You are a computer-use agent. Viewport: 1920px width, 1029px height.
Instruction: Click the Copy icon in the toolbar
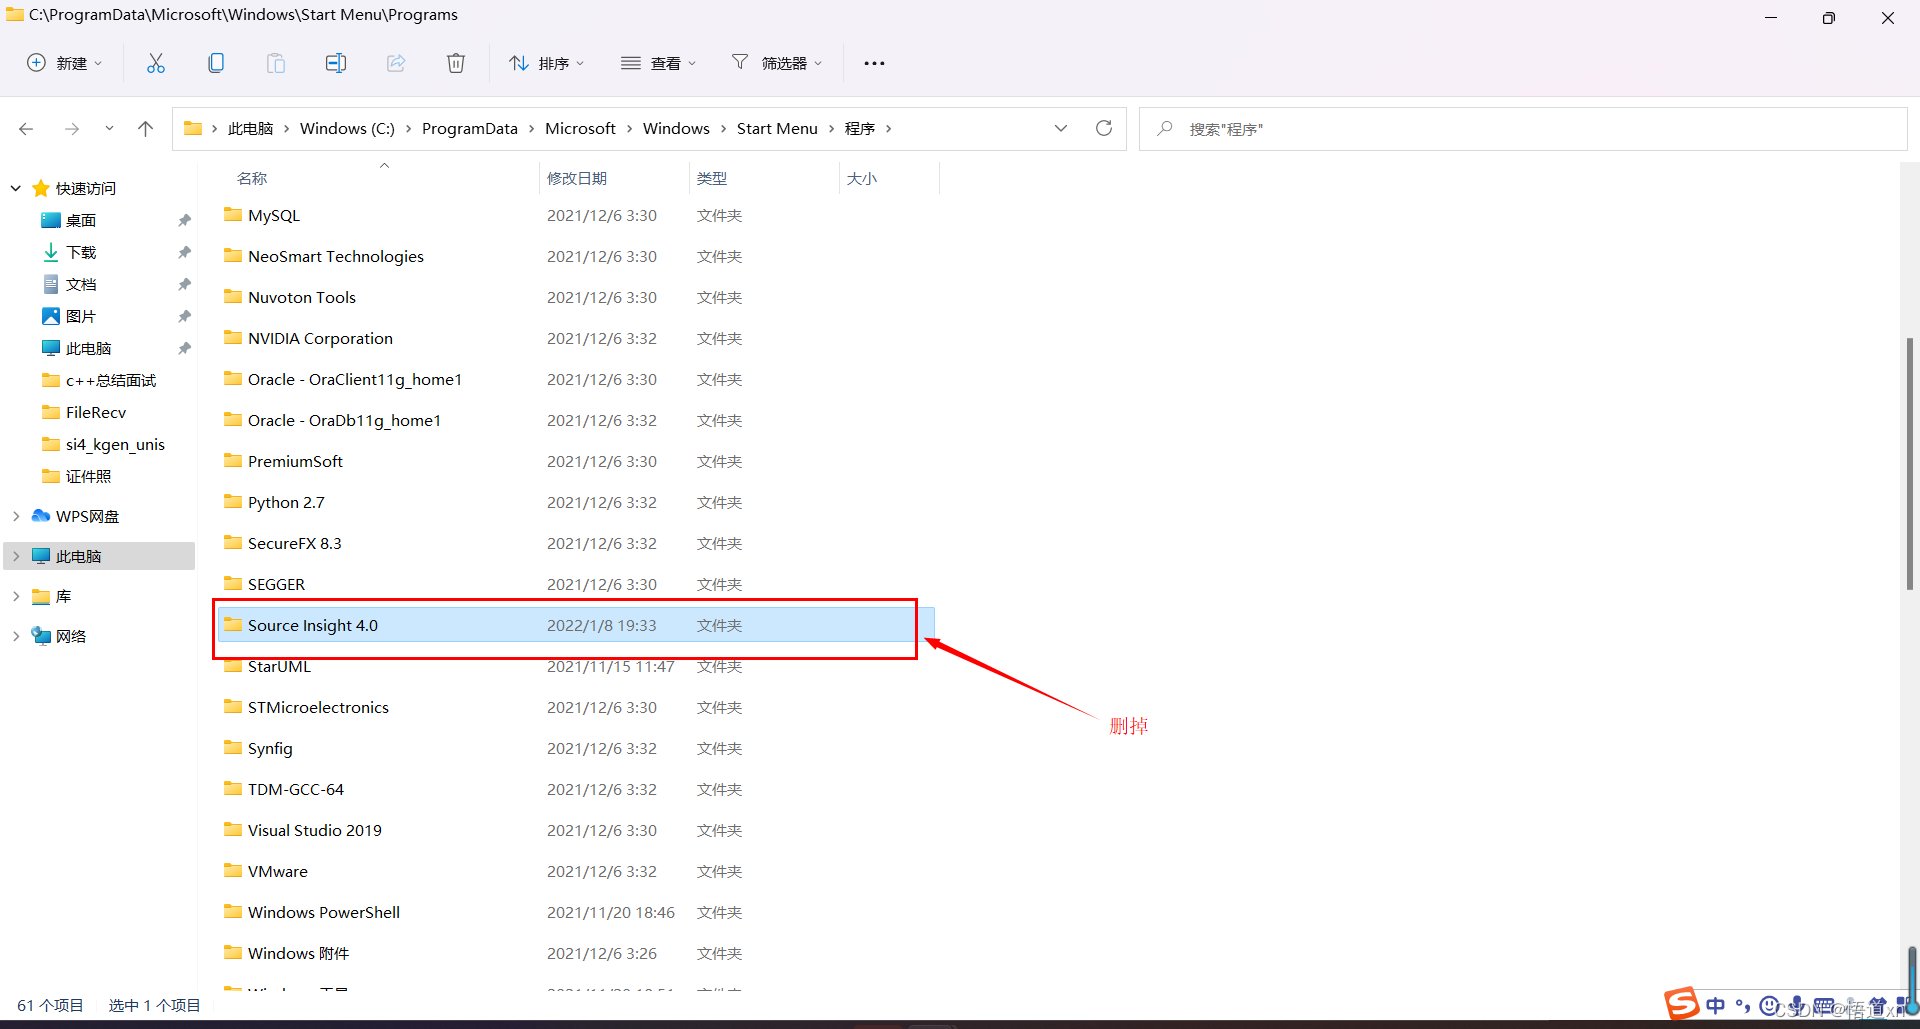pyautogui.click(x=216, y=62)
